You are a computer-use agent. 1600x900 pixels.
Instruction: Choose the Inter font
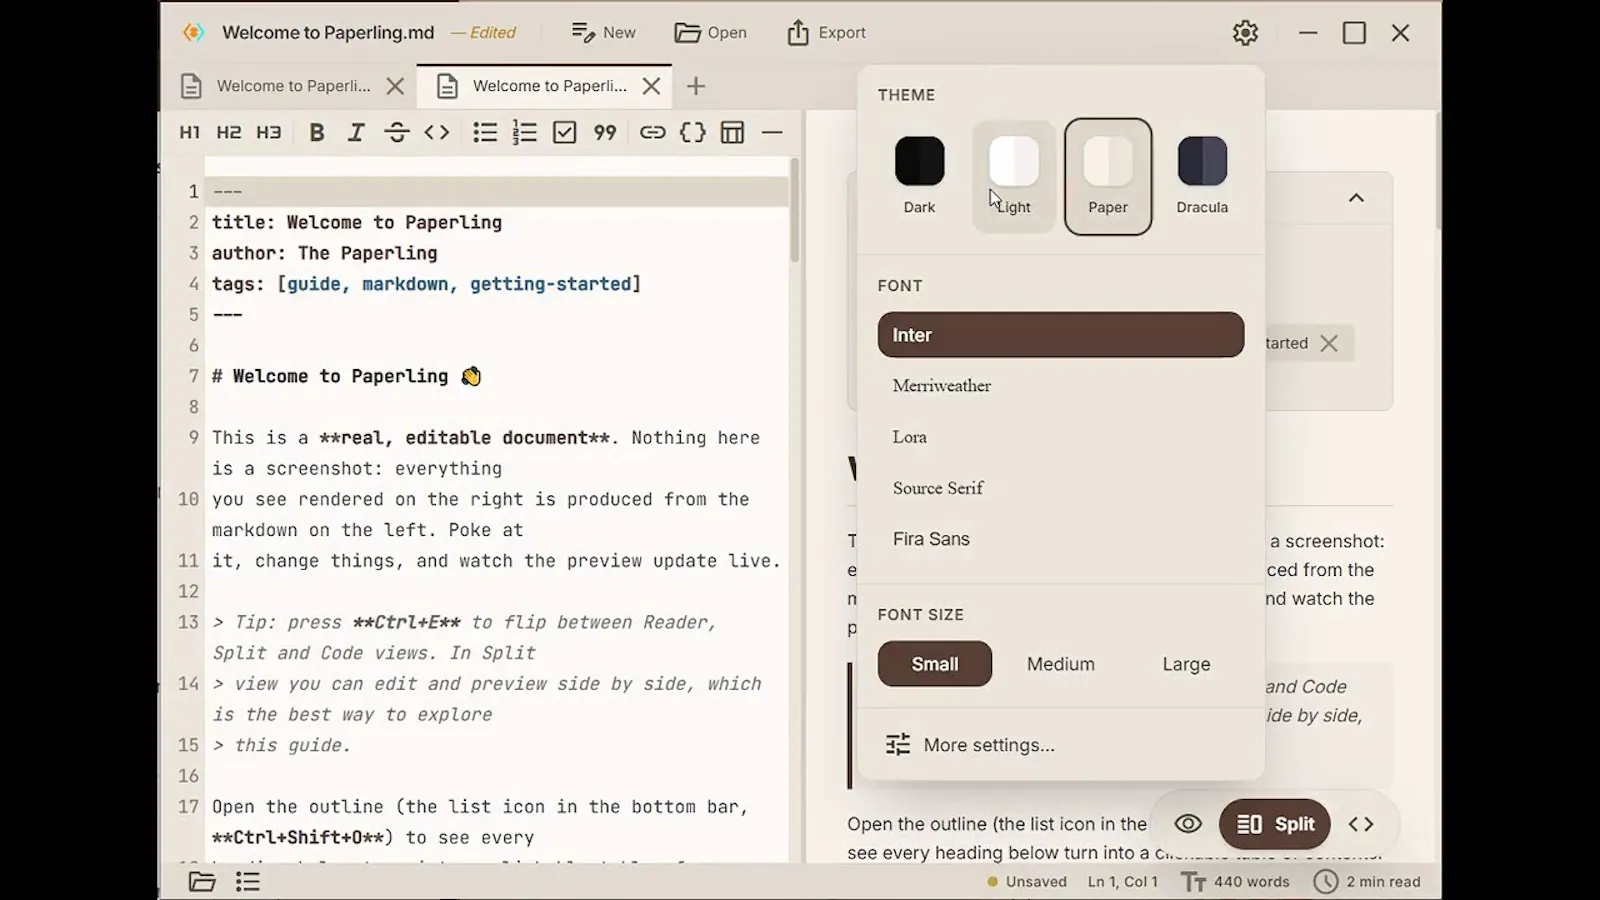[1061, 335]
